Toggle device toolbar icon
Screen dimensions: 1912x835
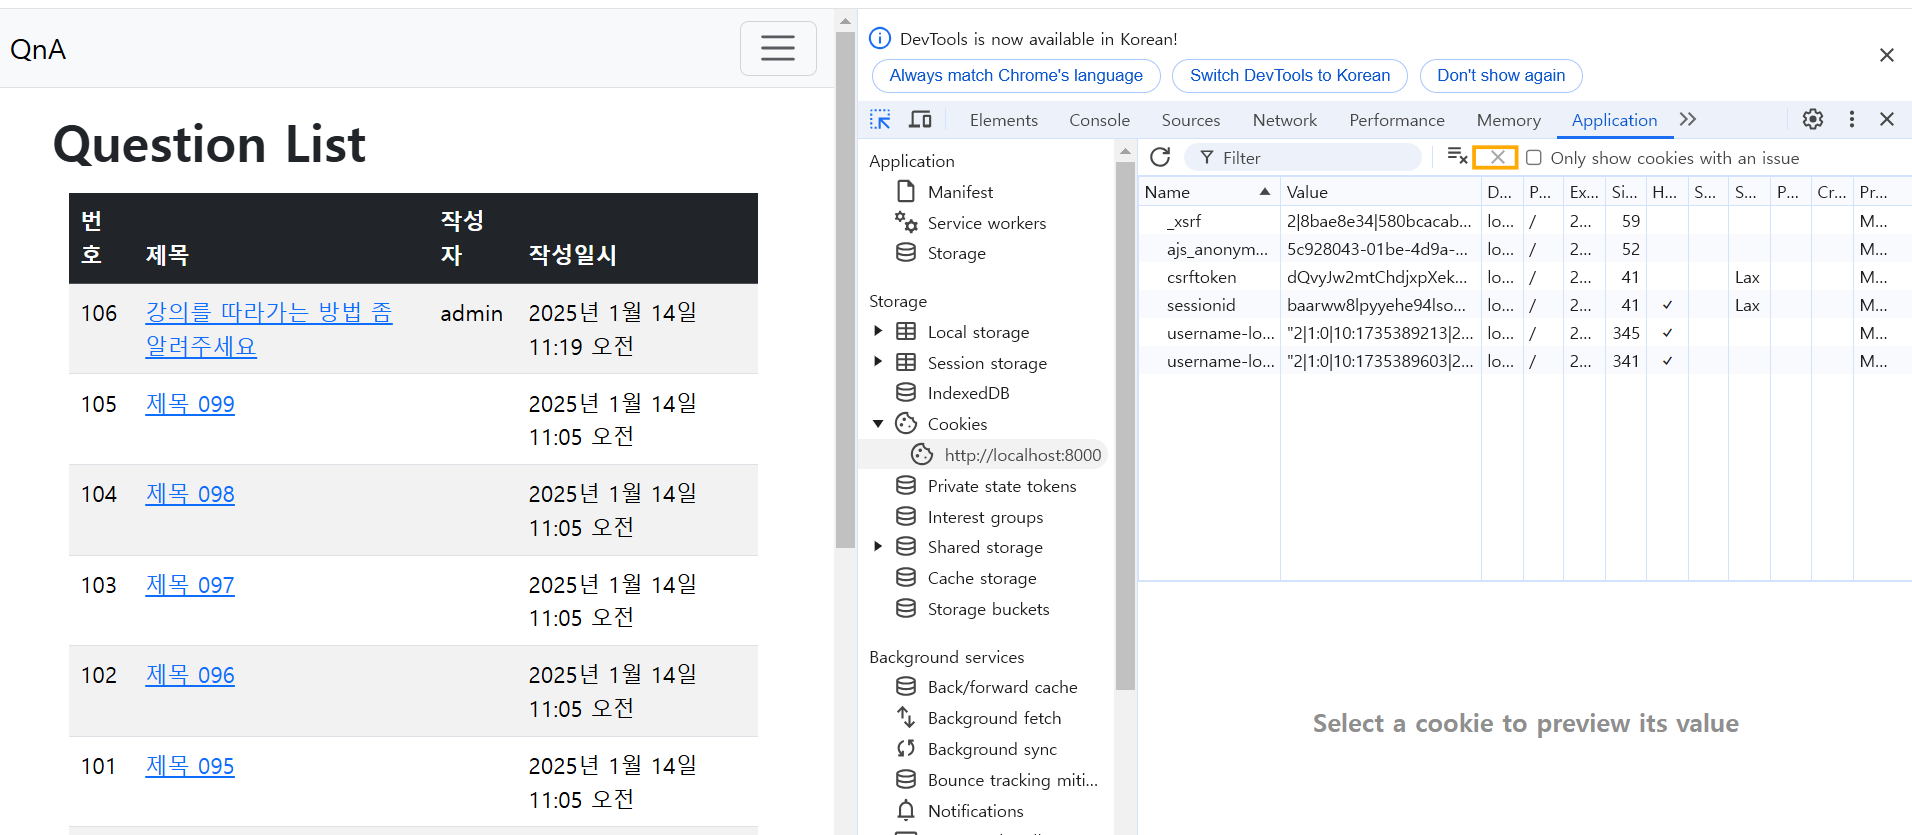pos(920,120)
